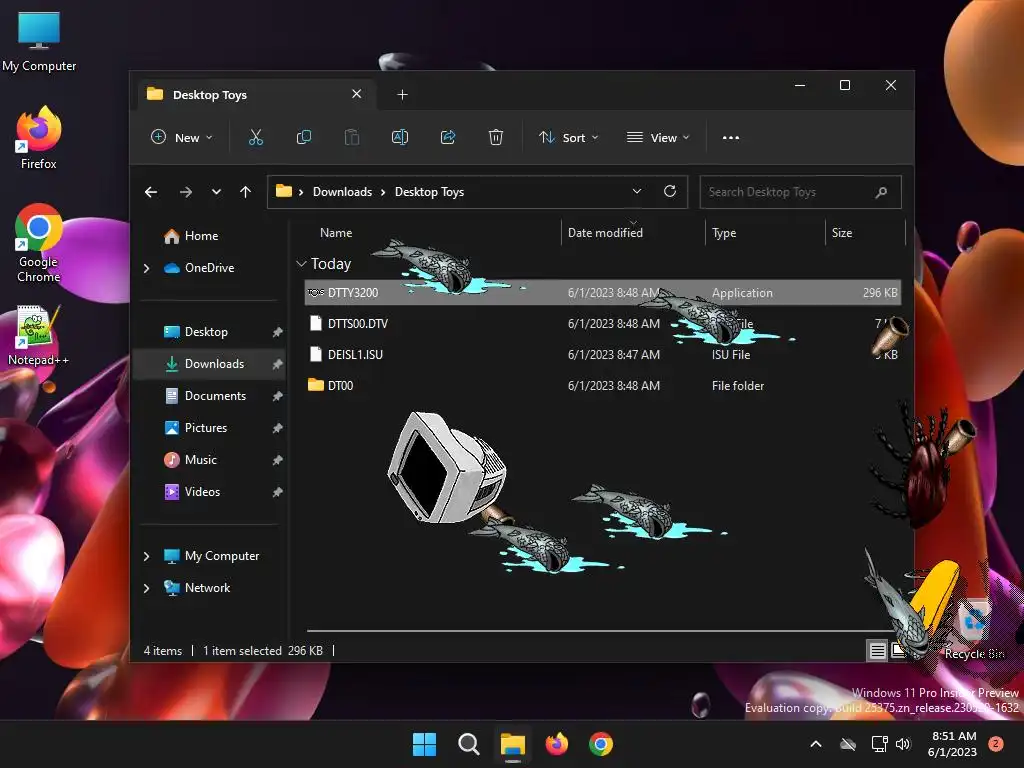This screenshot has height=768, width=1024.
Task: Open Windows Start menu
Action: pos(424,744)
